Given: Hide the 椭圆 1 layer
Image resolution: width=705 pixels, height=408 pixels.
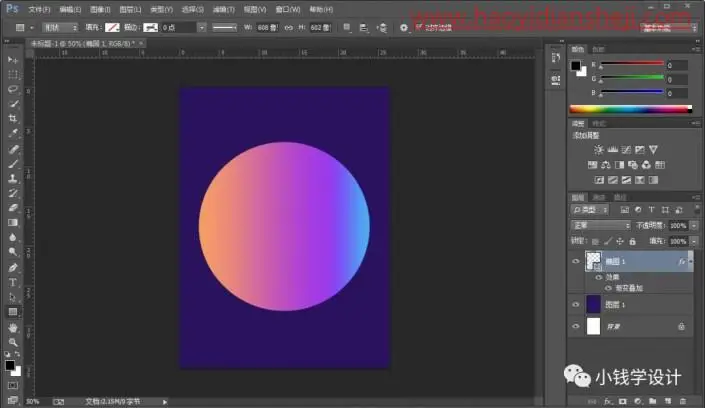Looking at the screenshot, I should [576, 261].
